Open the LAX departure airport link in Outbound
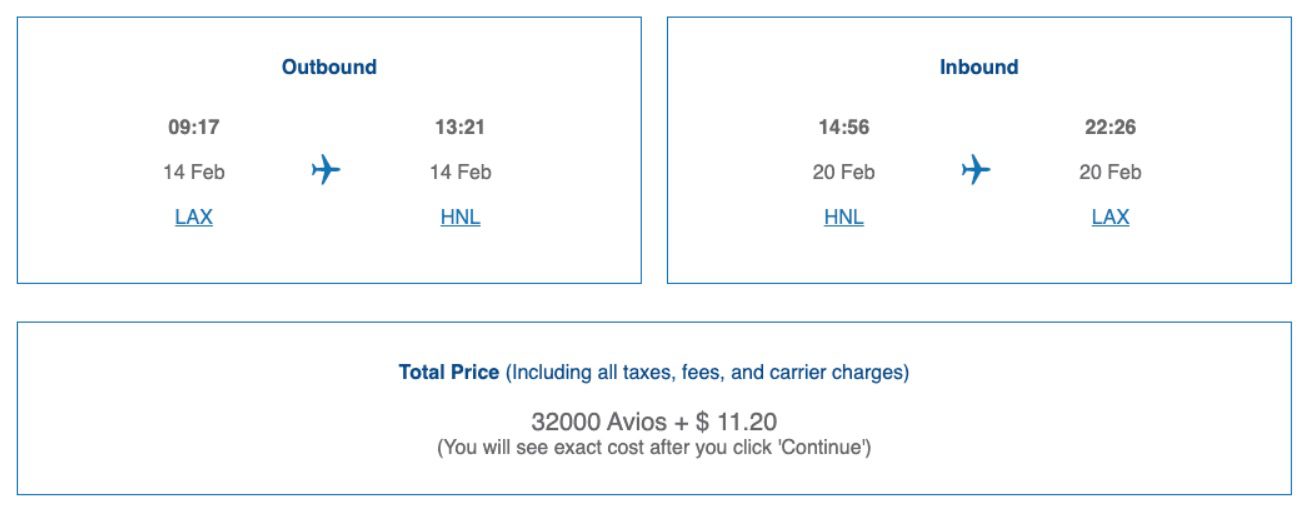 [194, 217]
